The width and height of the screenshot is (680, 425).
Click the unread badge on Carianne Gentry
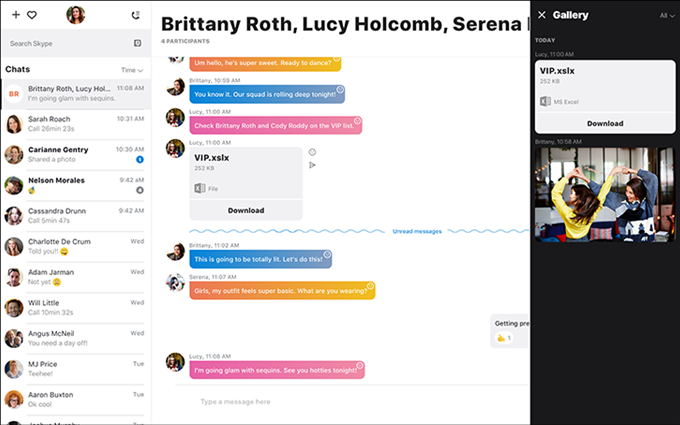pos(140,160)
